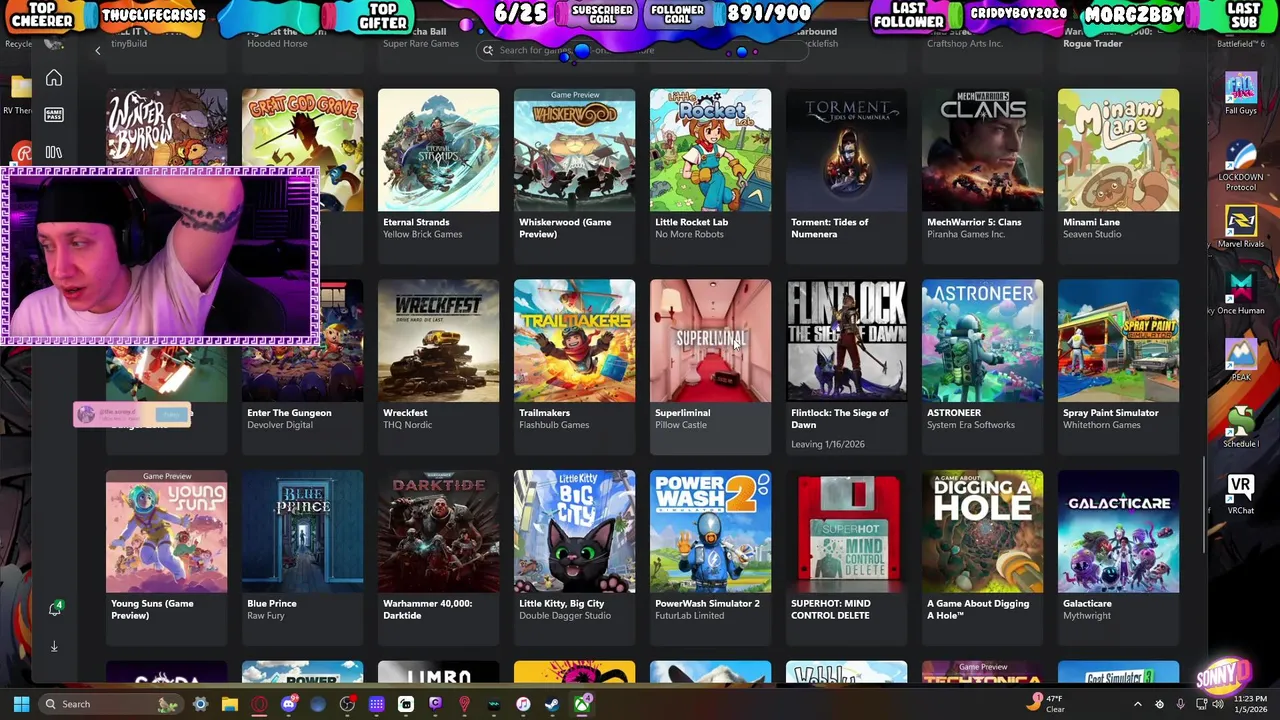Open the Windows Start menu
Screen dimensions: 1280x720
21,704
